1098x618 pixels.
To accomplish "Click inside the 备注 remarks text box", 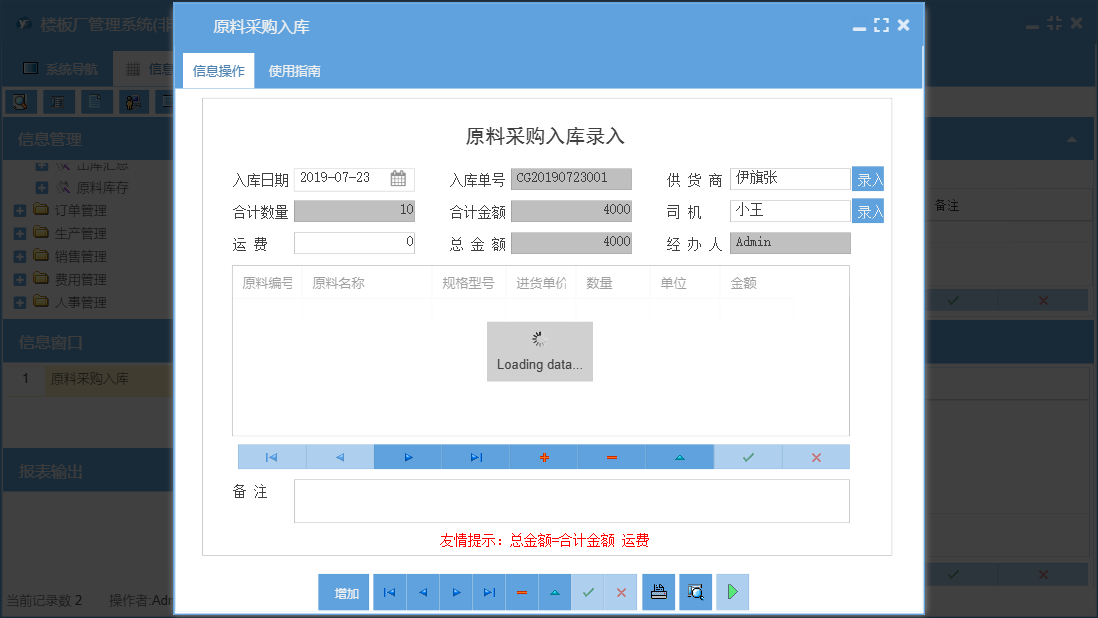I will (x=570, y=500).
